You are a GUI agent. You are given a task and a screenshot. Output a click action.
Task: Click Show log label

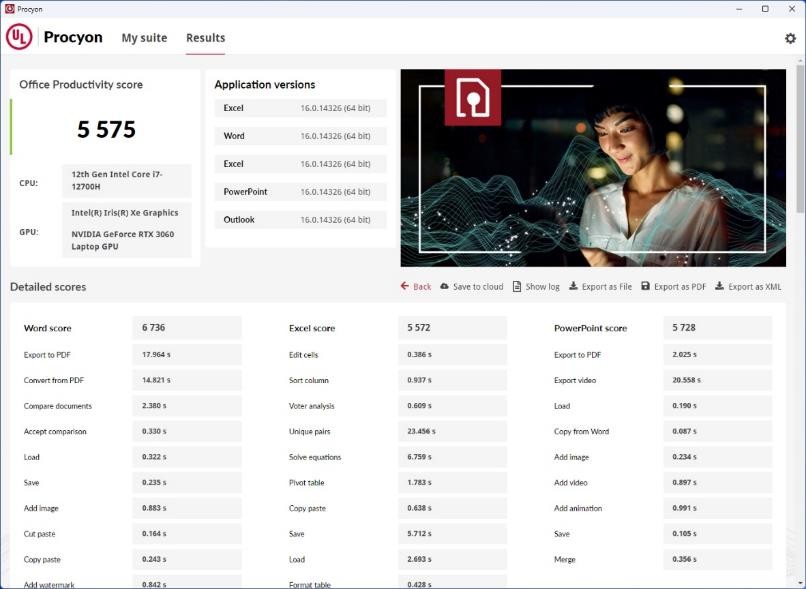click(x=542, y=287)
